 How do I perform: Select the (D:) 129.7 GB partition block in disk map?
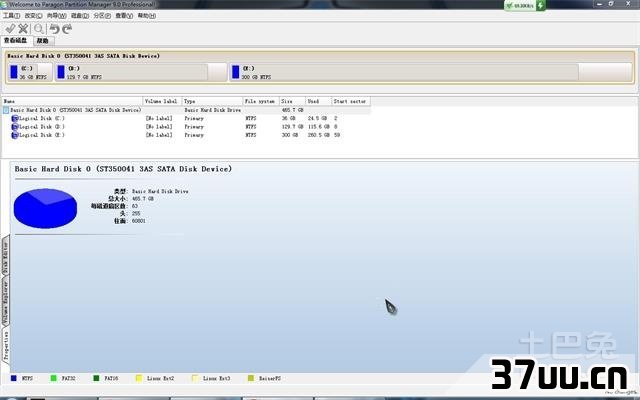coord(141,72)
